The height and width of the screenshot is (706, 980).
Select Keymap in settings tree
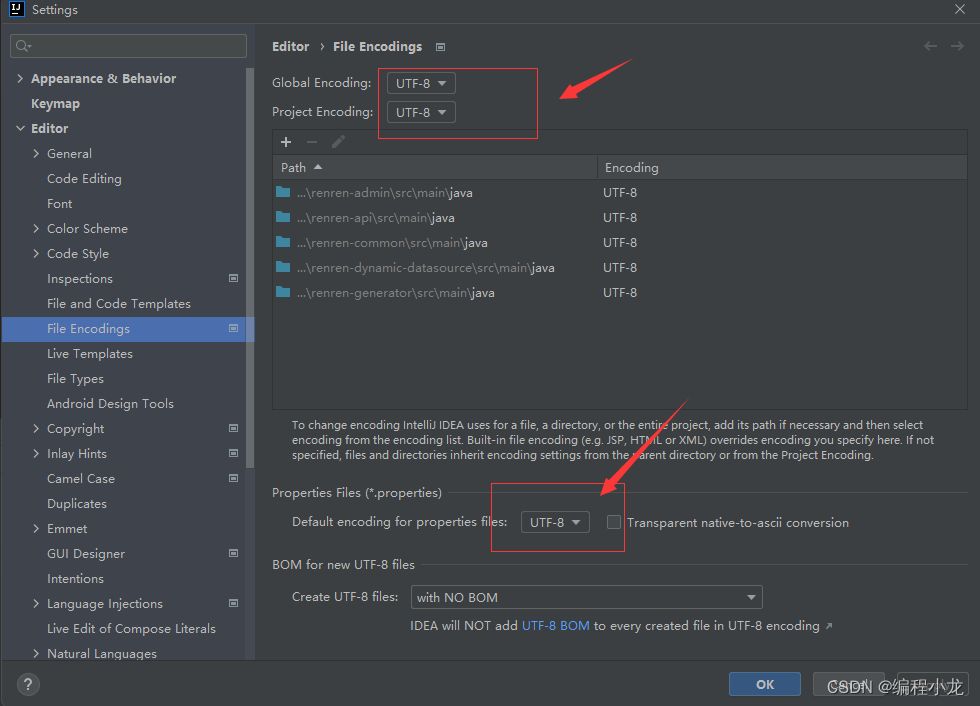56,104
